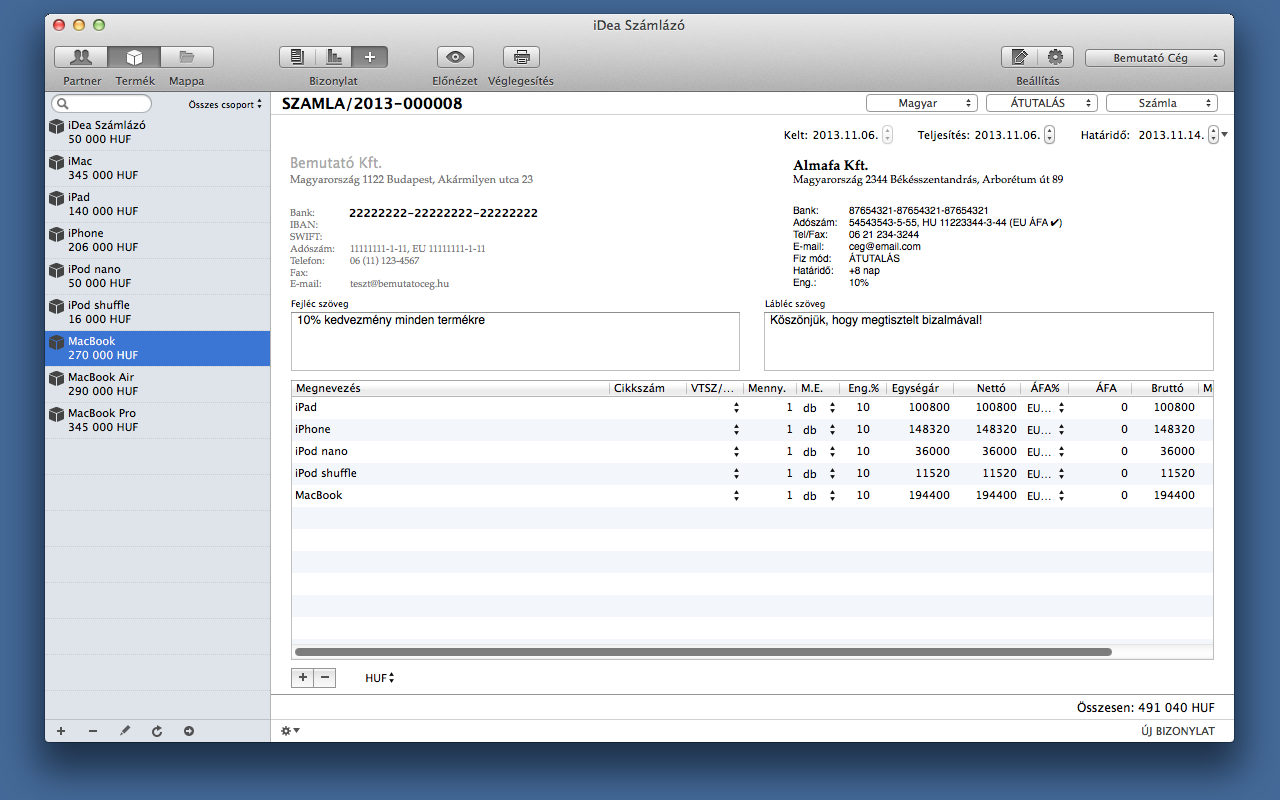1280x800 pixels.
Task: Click the Bruttó column header
Action: (x=1166, y=388)
